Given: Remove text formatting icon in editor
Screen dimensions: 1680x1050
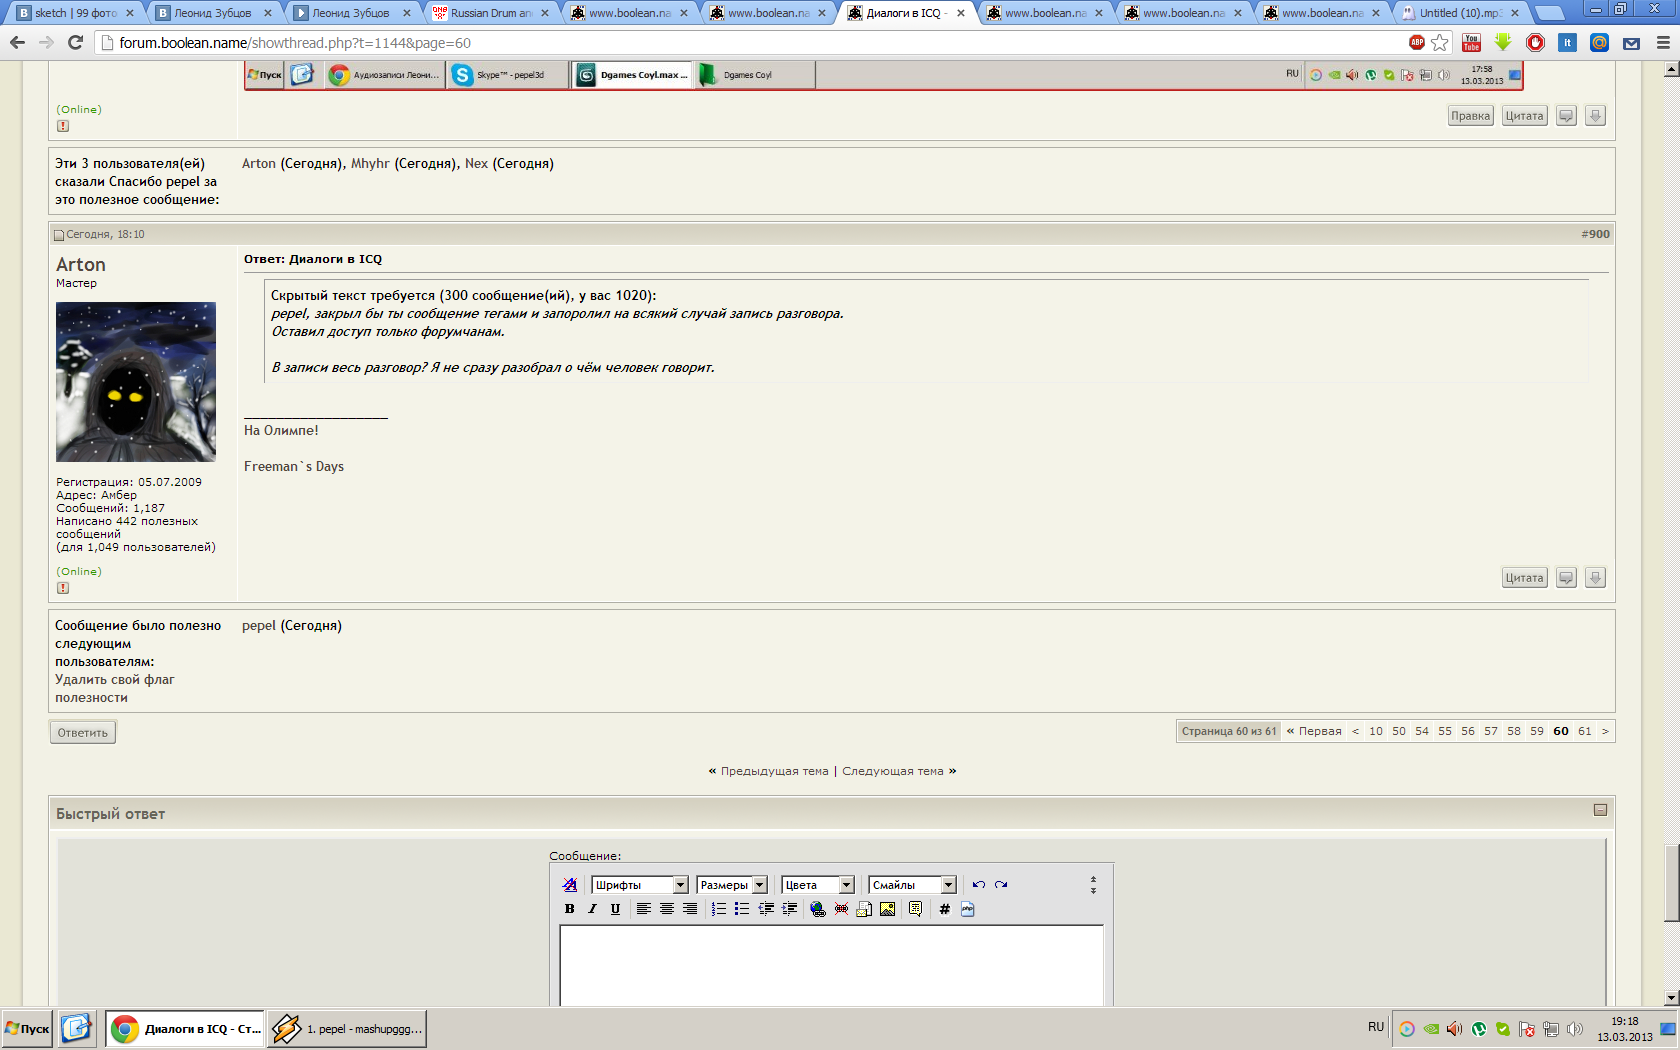Looking at the screenshot, I should pyautogui.click(x=570, y=885).
